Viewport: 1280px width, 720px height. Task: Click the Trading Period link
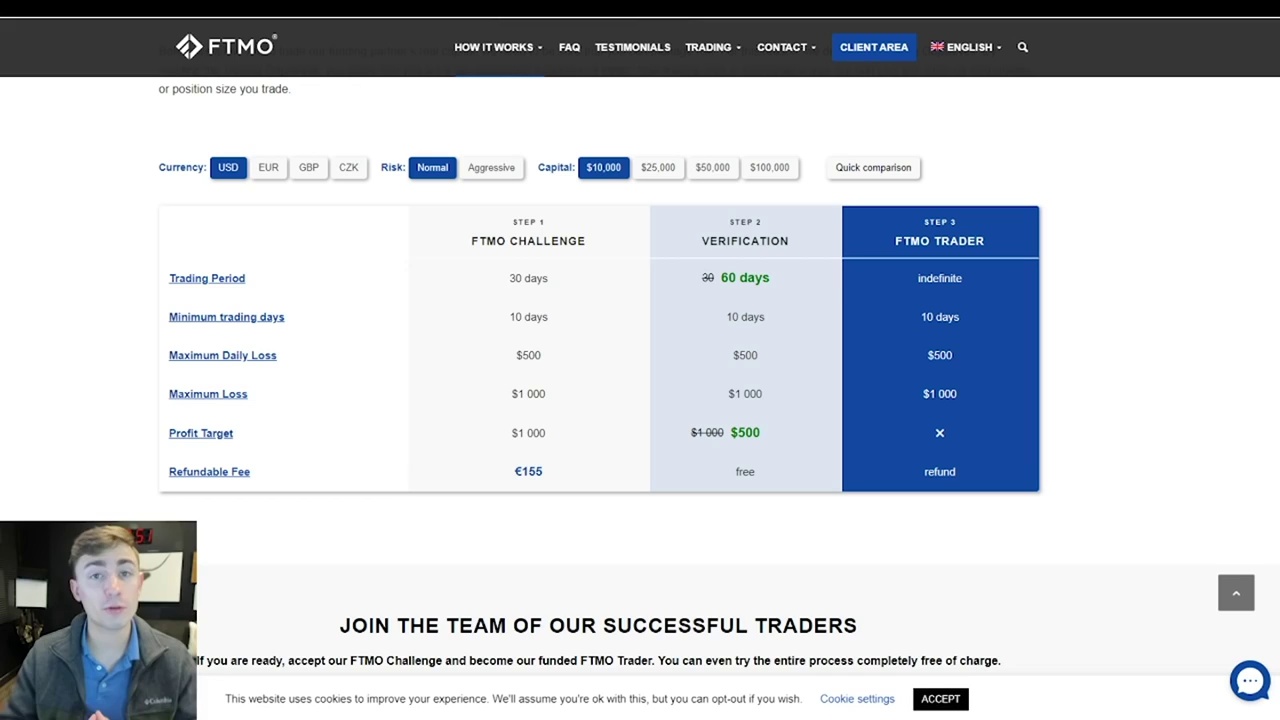[x=207, y=278]
